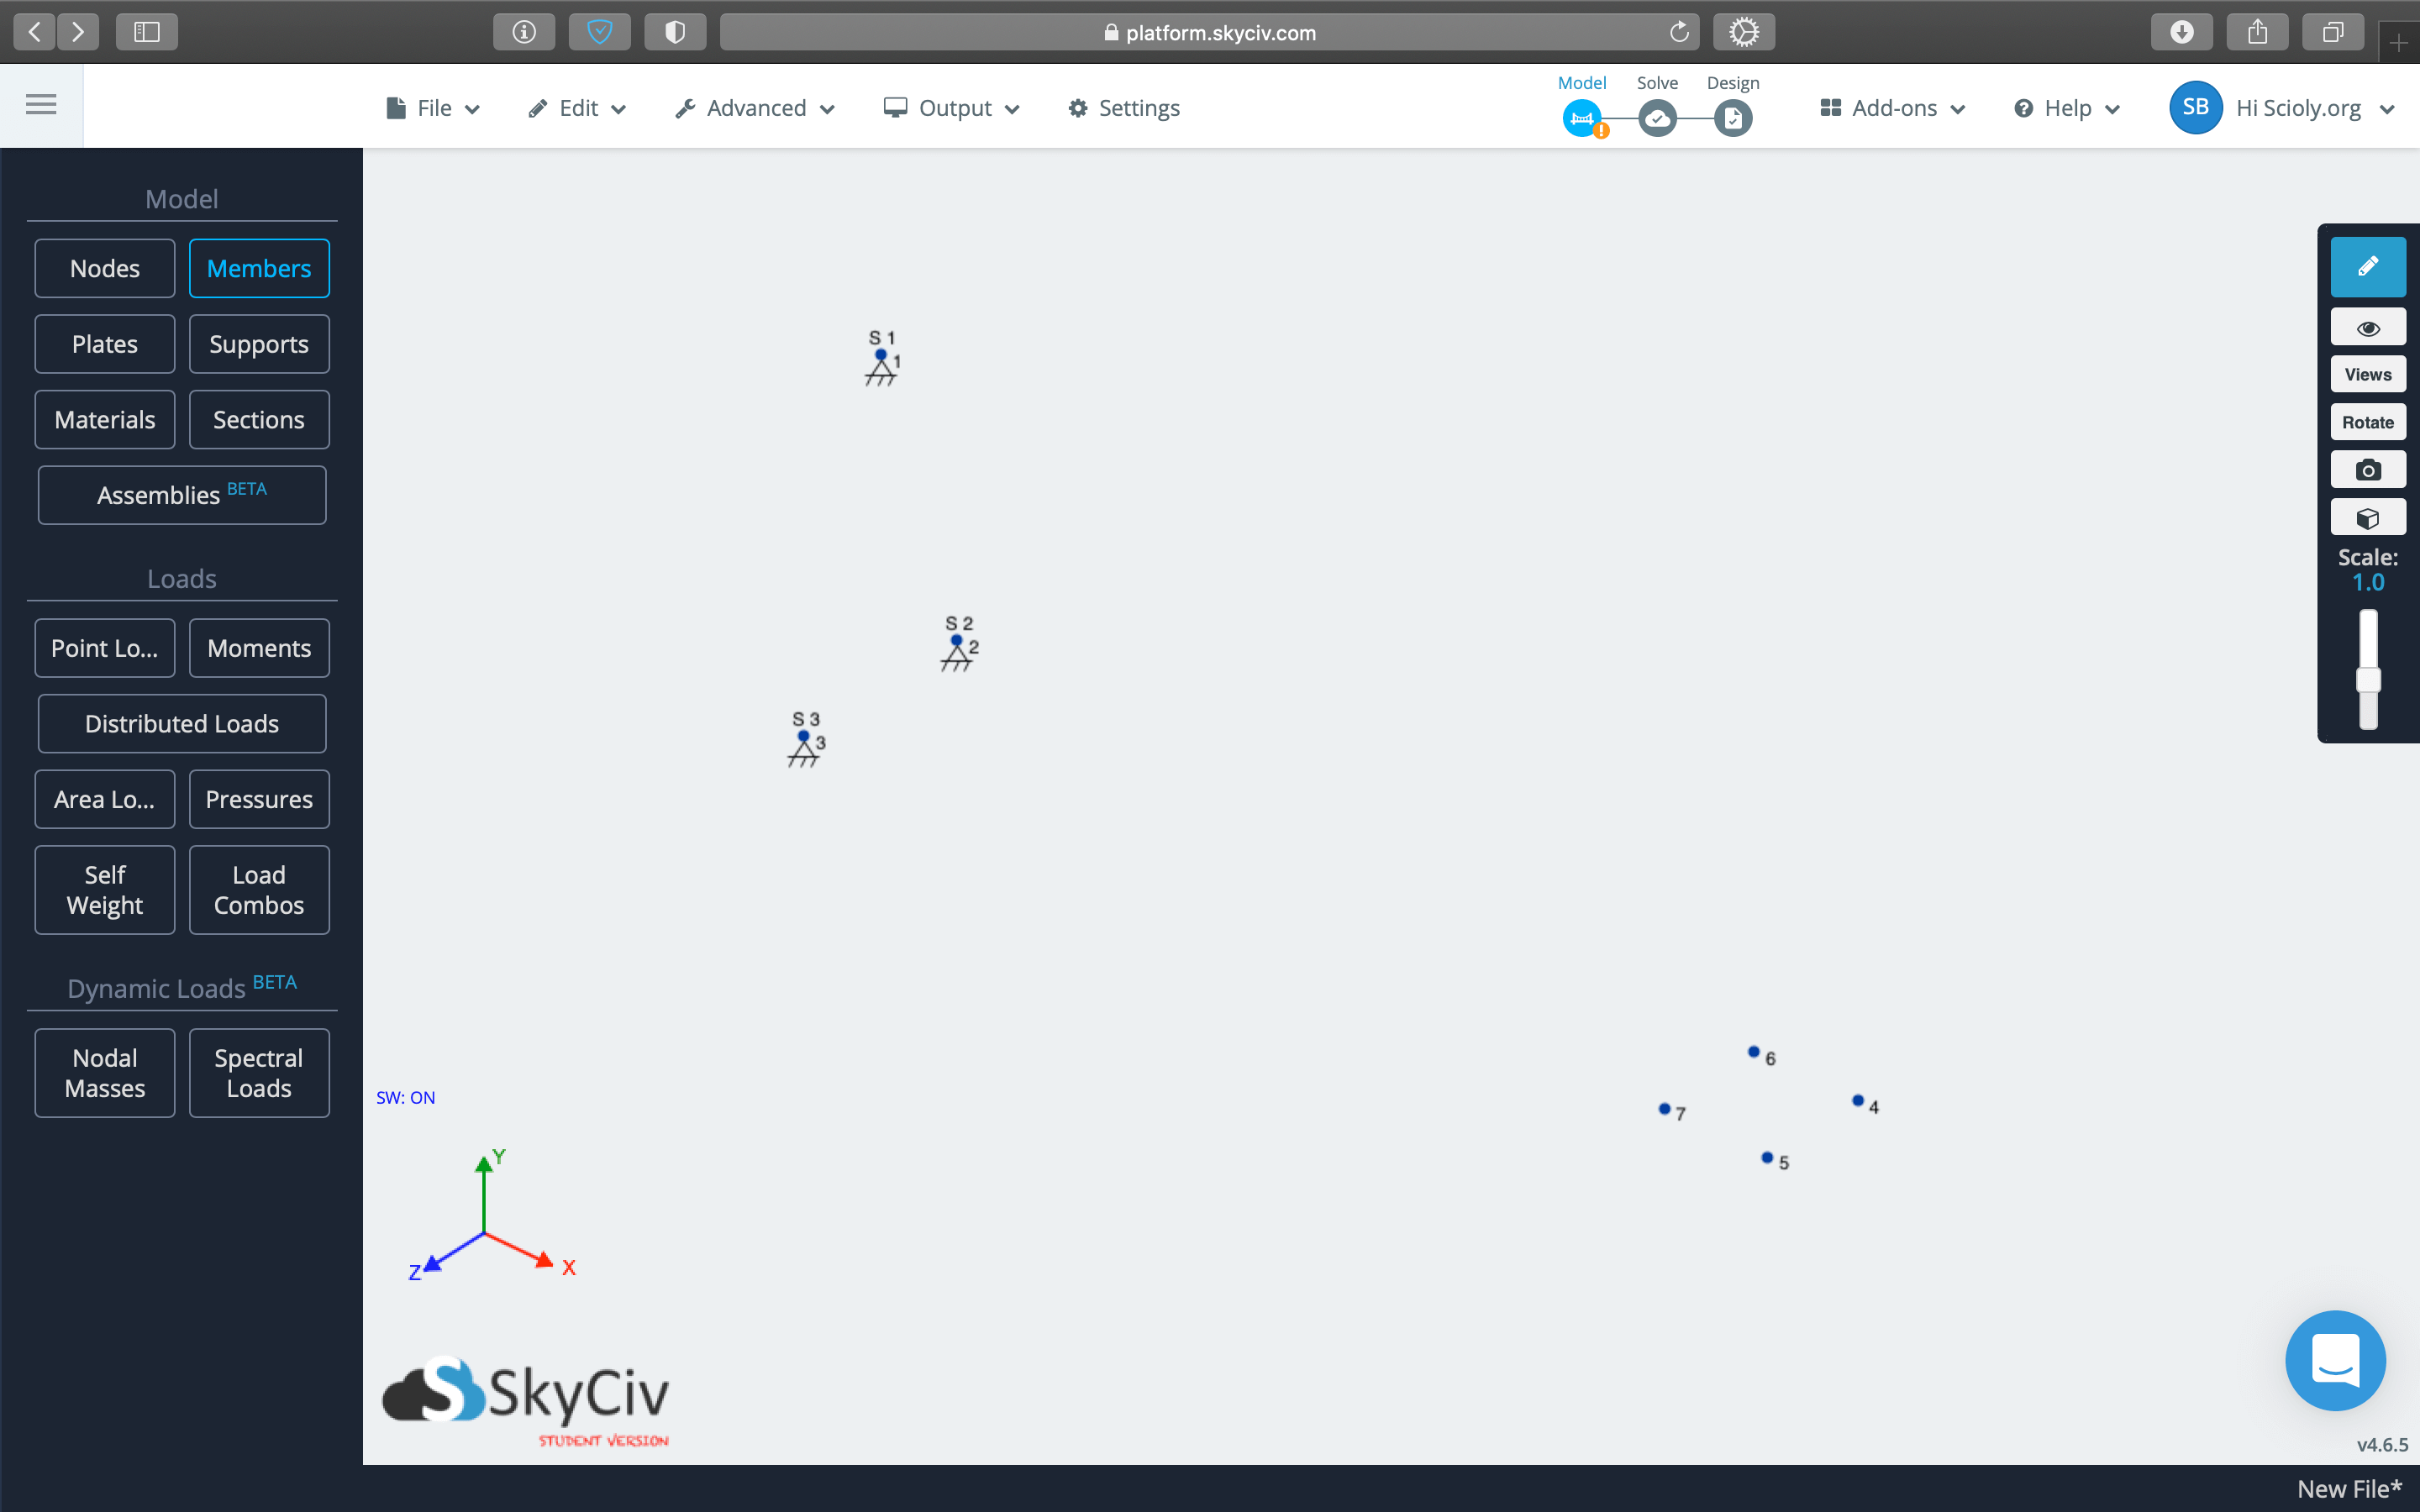Open a new browser tab
This screenshot has width=2420, height=1512.
click(x=2399, y=43)
